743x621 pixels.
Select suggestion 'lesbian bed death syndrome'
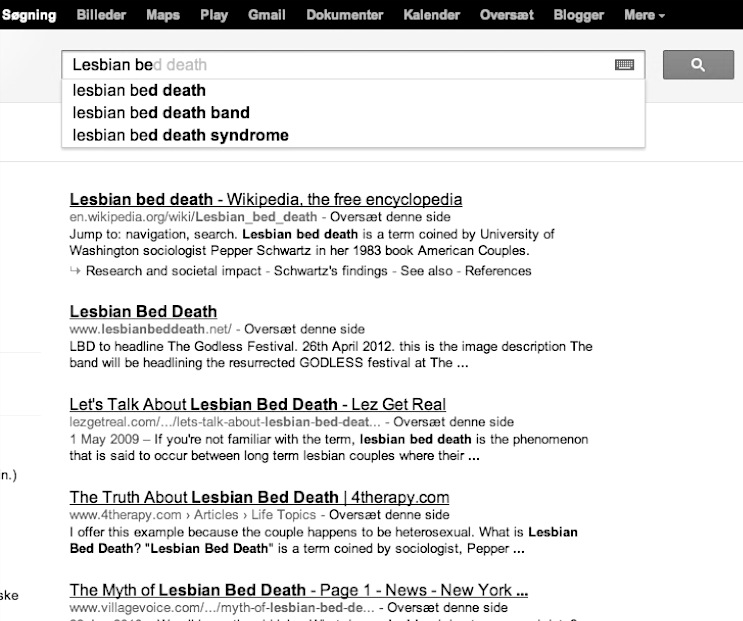pyautogui.click(x=353, y=135)
